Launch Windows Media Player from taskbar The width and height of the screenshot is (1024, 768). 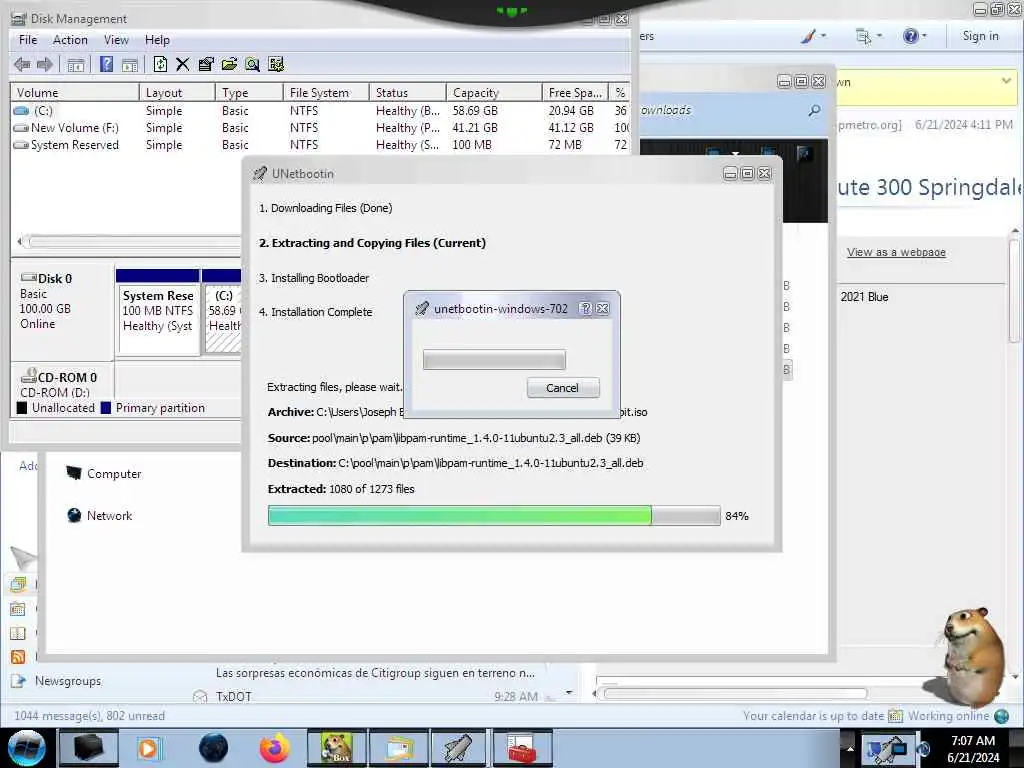[x=148, y=748]
